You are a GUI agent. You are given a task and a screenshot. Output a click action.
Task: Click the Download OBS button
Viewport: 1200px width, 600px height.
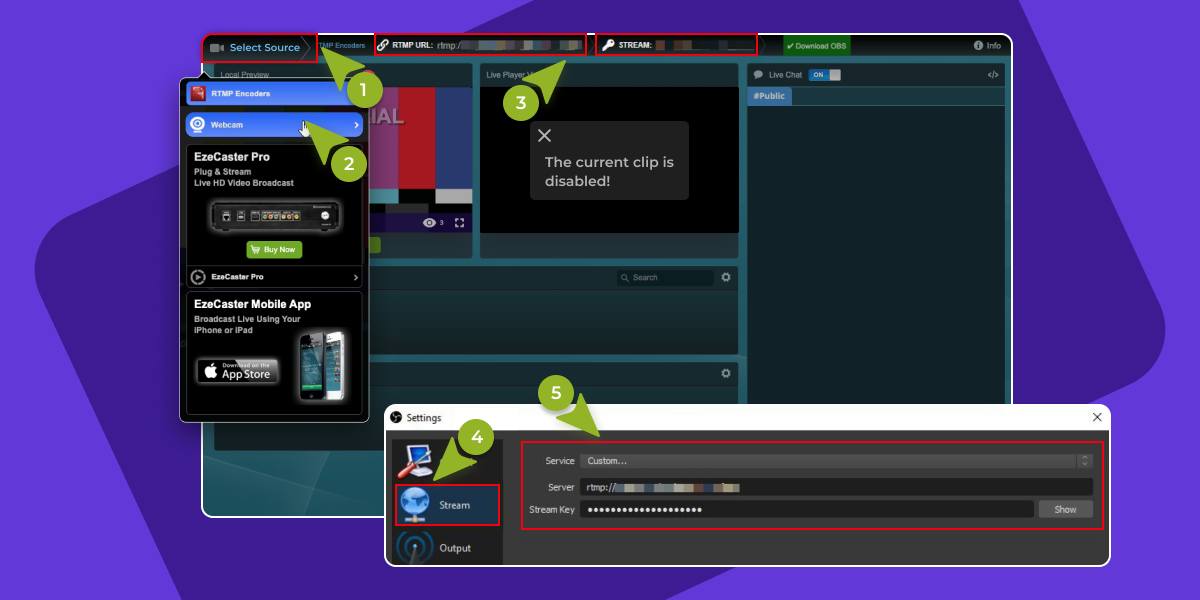[816, 45]
